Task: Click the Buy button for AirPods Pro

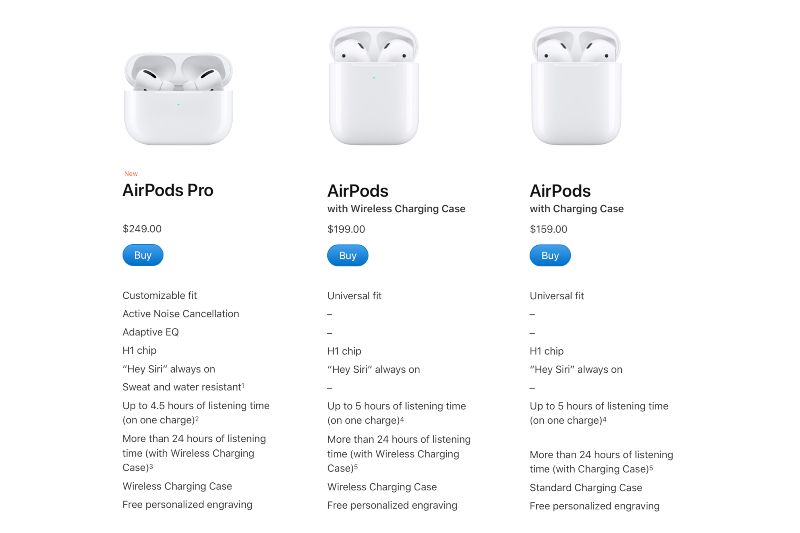Action: pos(143,255)
